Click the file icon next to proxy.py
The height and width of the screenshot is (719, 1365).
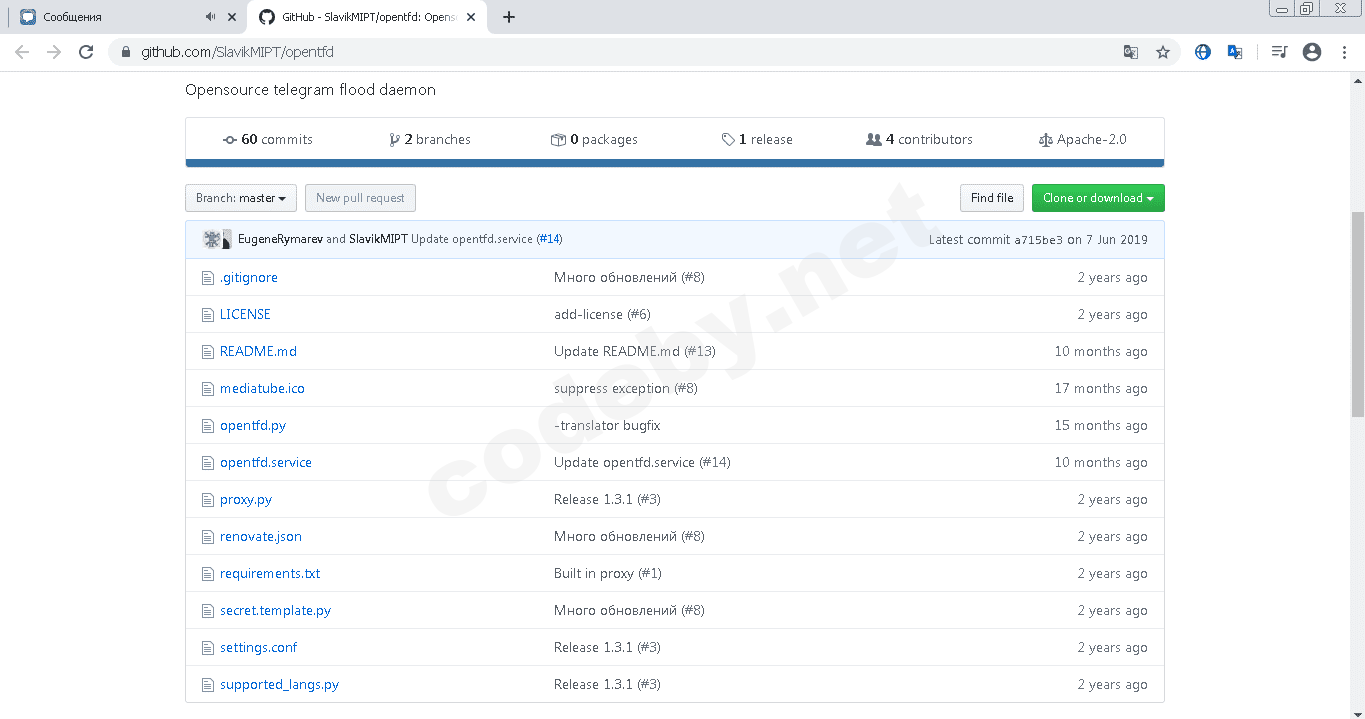(208, 500)
